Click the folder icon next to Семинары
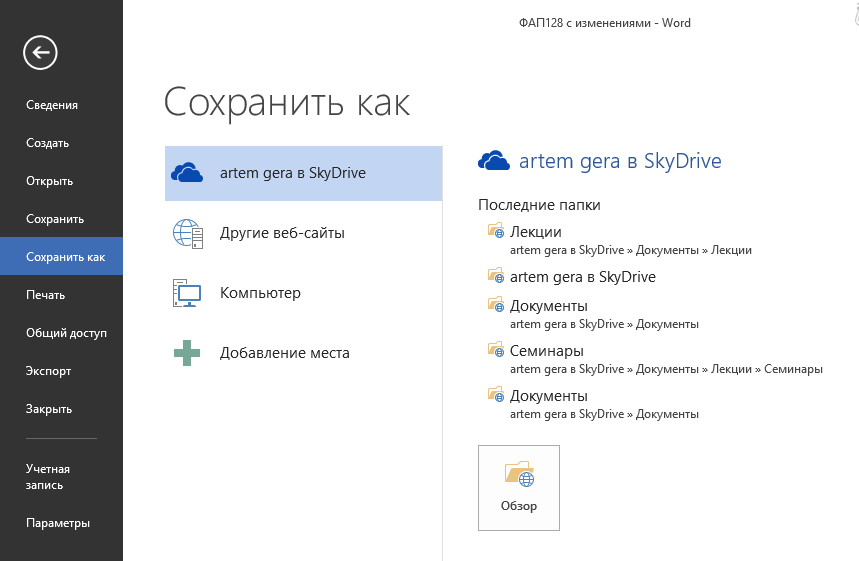This screenshot has width=859, height=561. click(x=496, y=349)
